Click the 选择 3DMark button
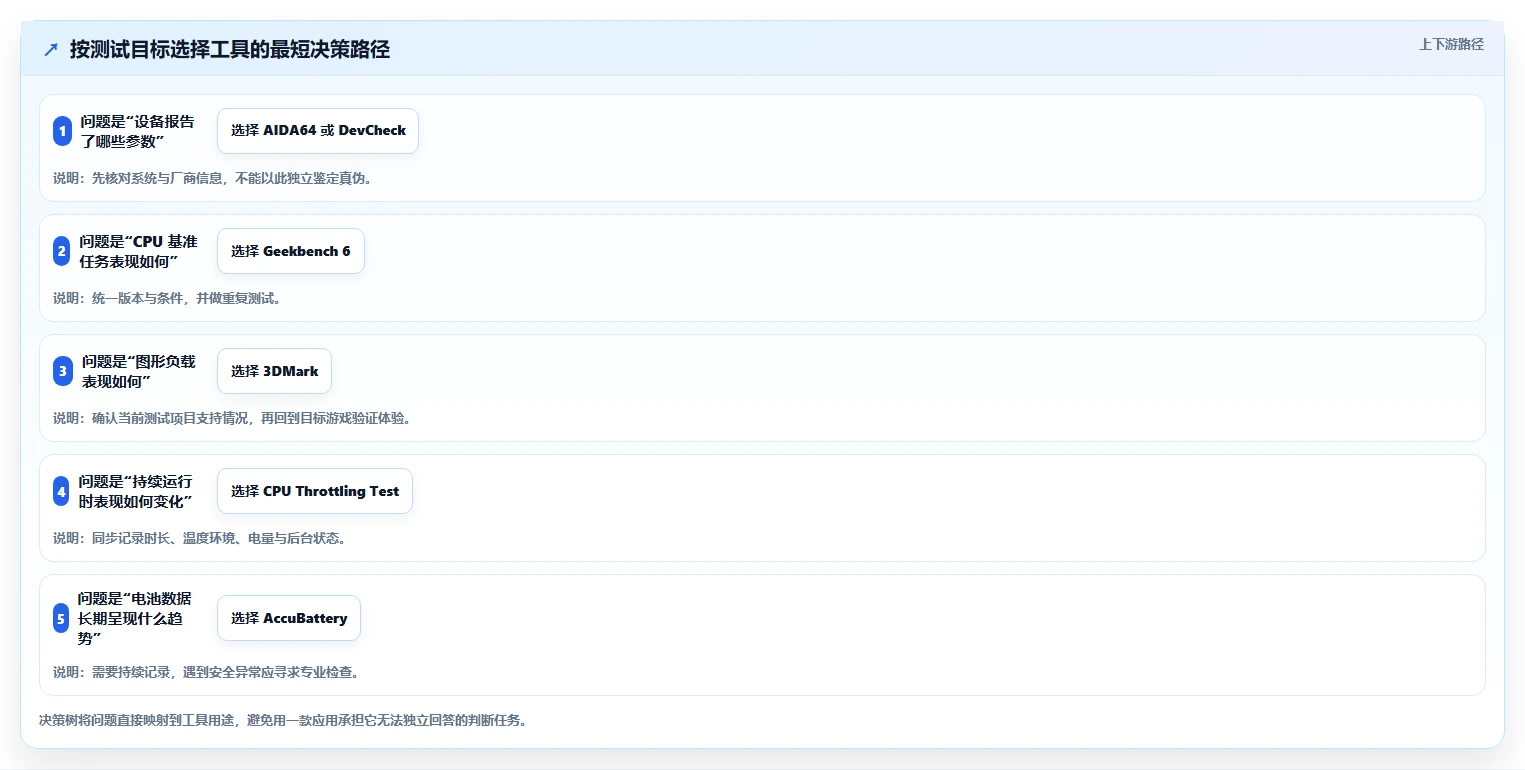 click(274, 371)
